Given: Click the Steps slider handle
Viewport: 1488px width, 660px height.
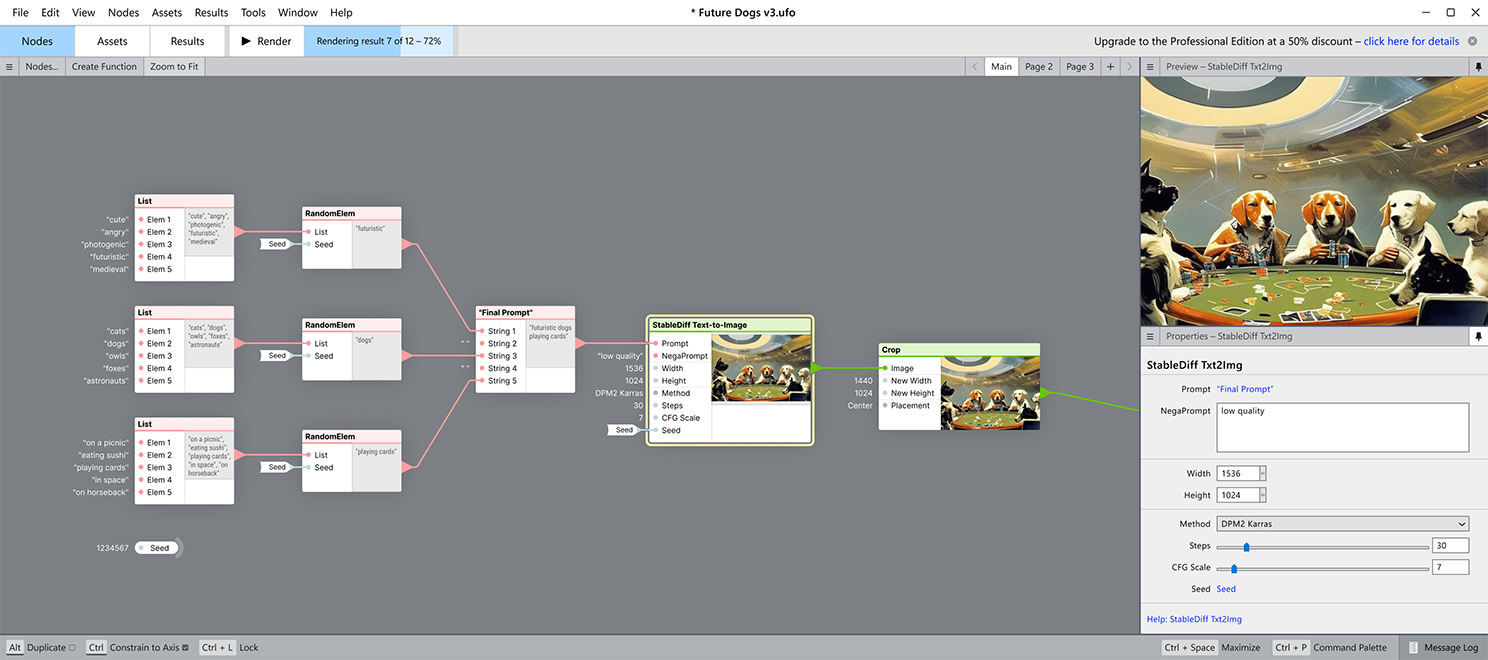Looking at the screenshot, I should (x=1246, y=546).
